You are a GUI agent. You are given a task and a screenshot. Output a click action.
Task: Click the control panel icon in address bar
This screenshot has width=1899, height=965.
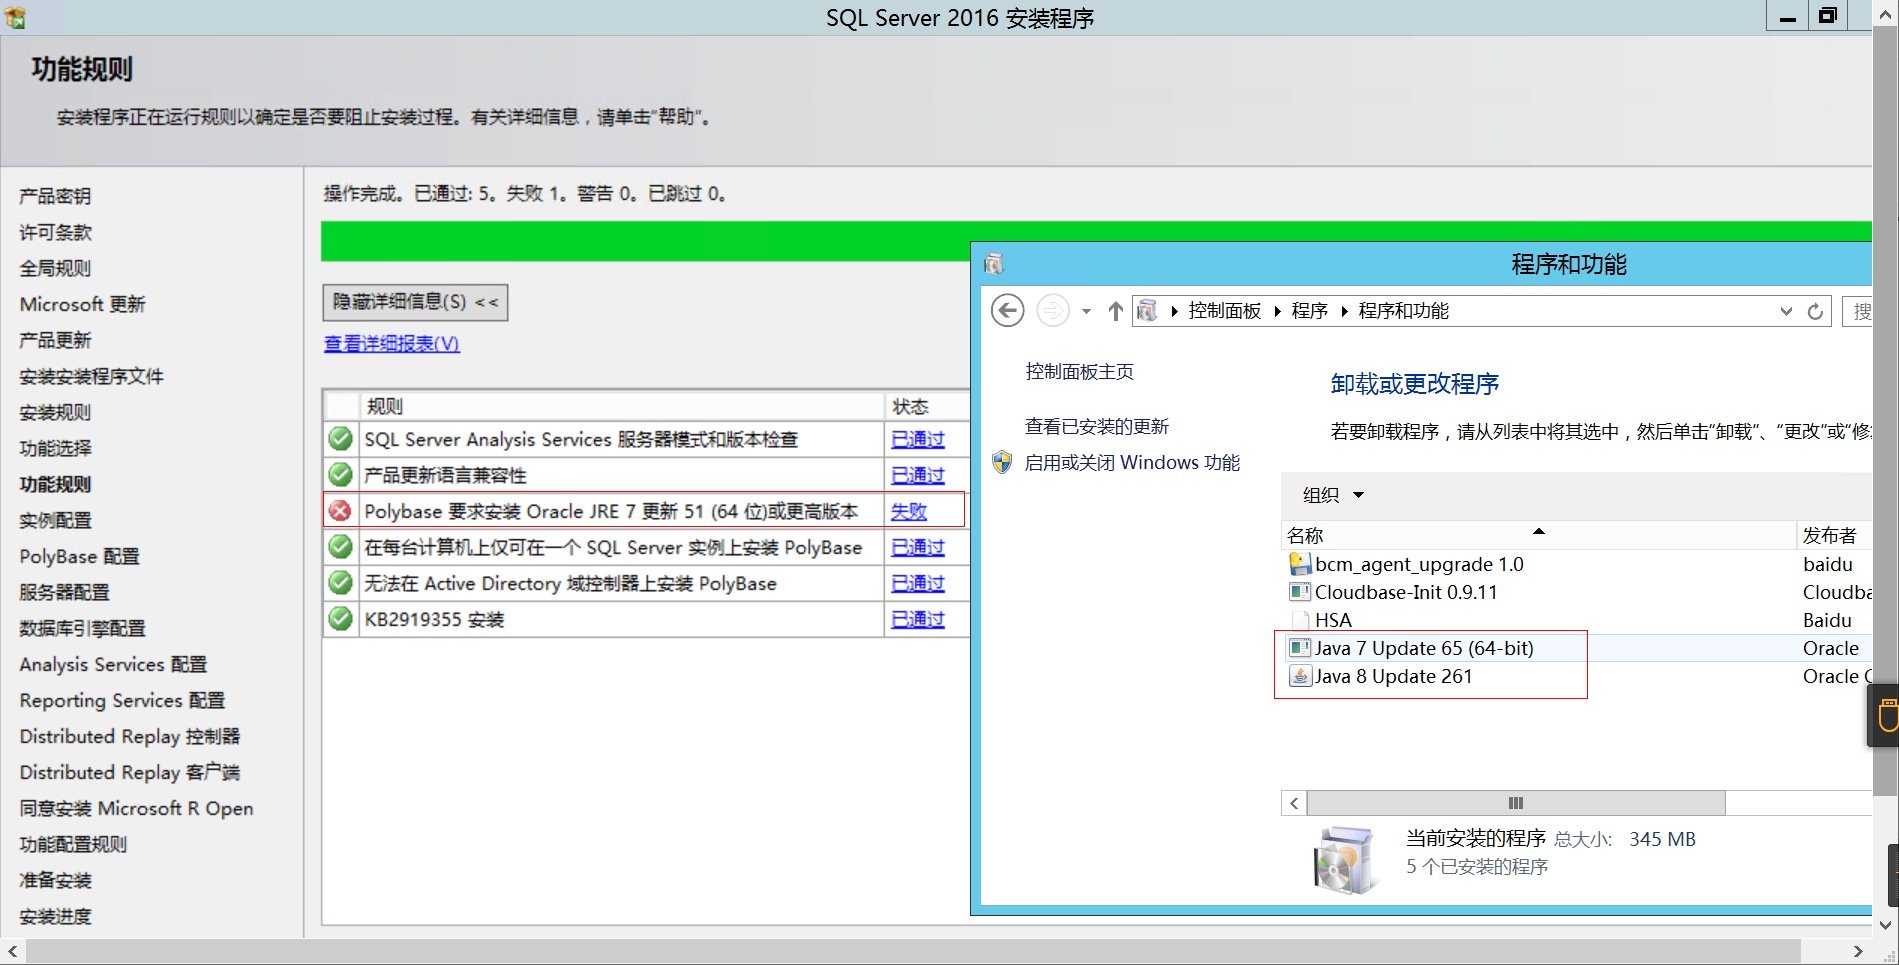1148,311
